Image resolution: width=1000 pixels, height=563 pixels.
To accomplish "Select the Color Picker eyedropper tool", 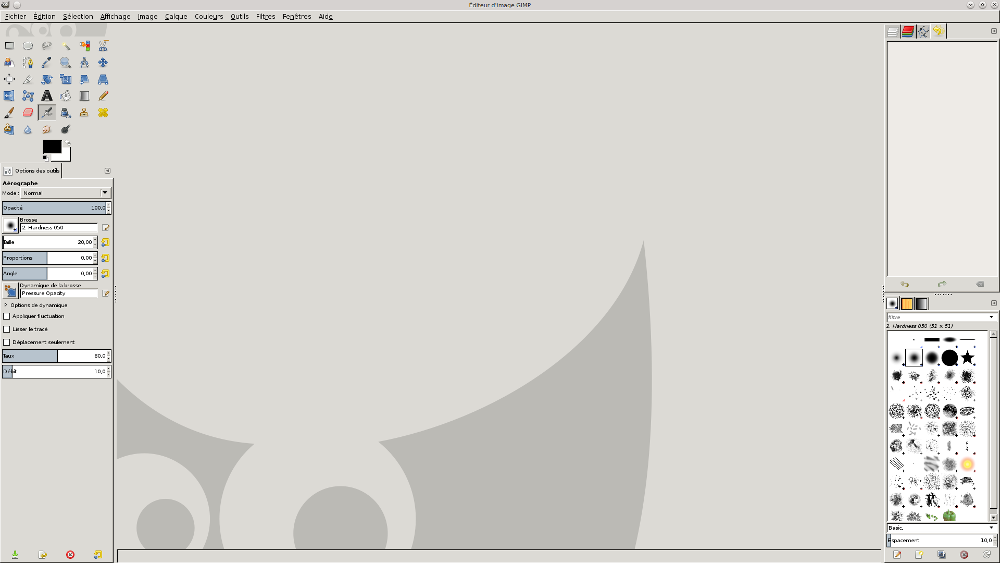I will (47, 62).
